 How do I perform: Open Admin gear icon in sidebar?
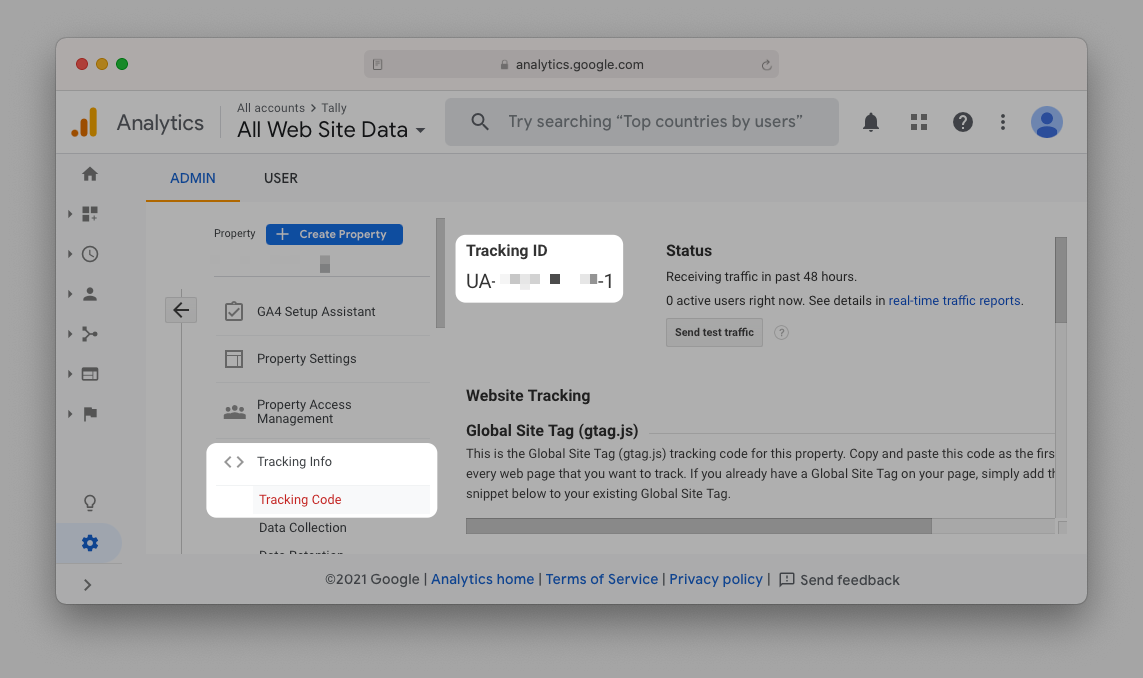point(90,543)
